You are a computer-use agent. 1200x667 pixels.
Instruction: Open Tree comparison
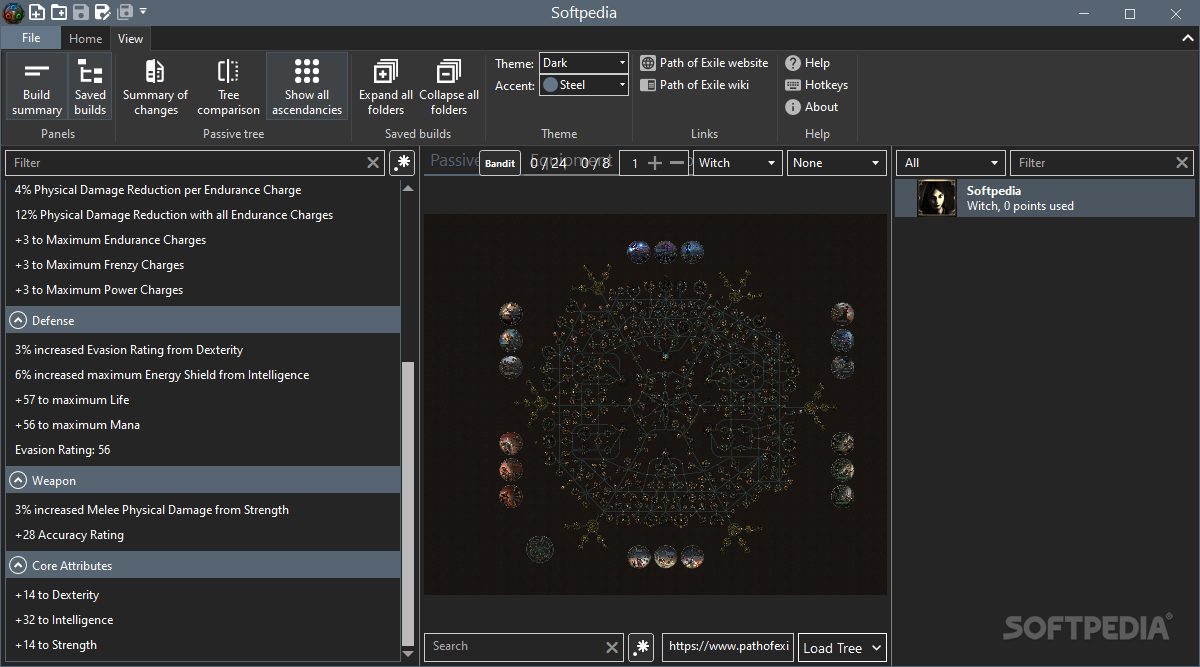coord(228,87)
